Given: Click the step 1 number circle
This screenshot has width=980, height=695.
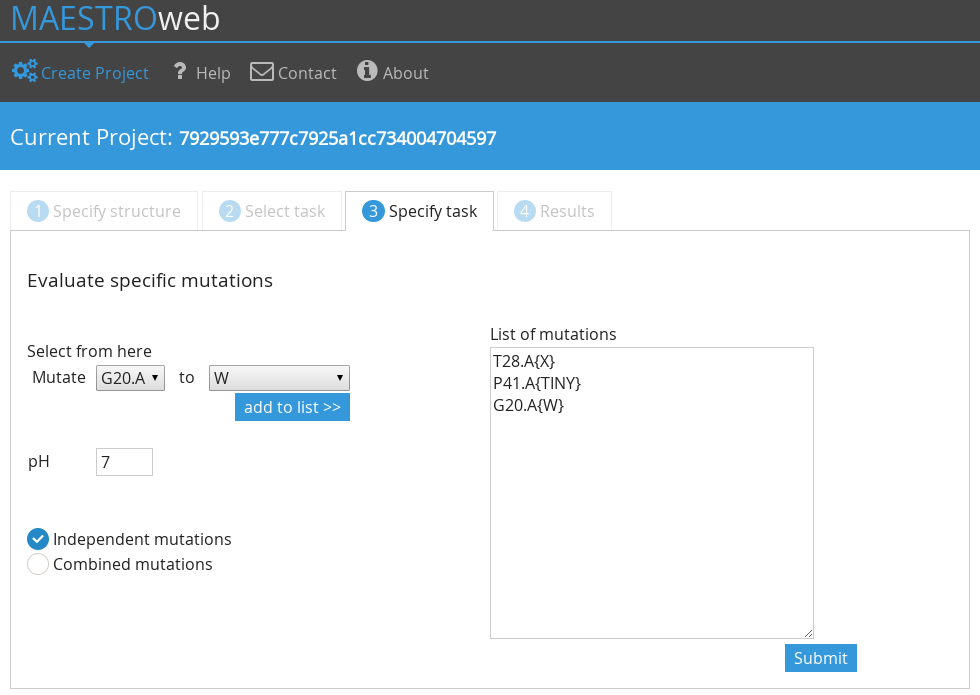Looking at the screenshot, I should pyautogui.click(x=38, y=211).
